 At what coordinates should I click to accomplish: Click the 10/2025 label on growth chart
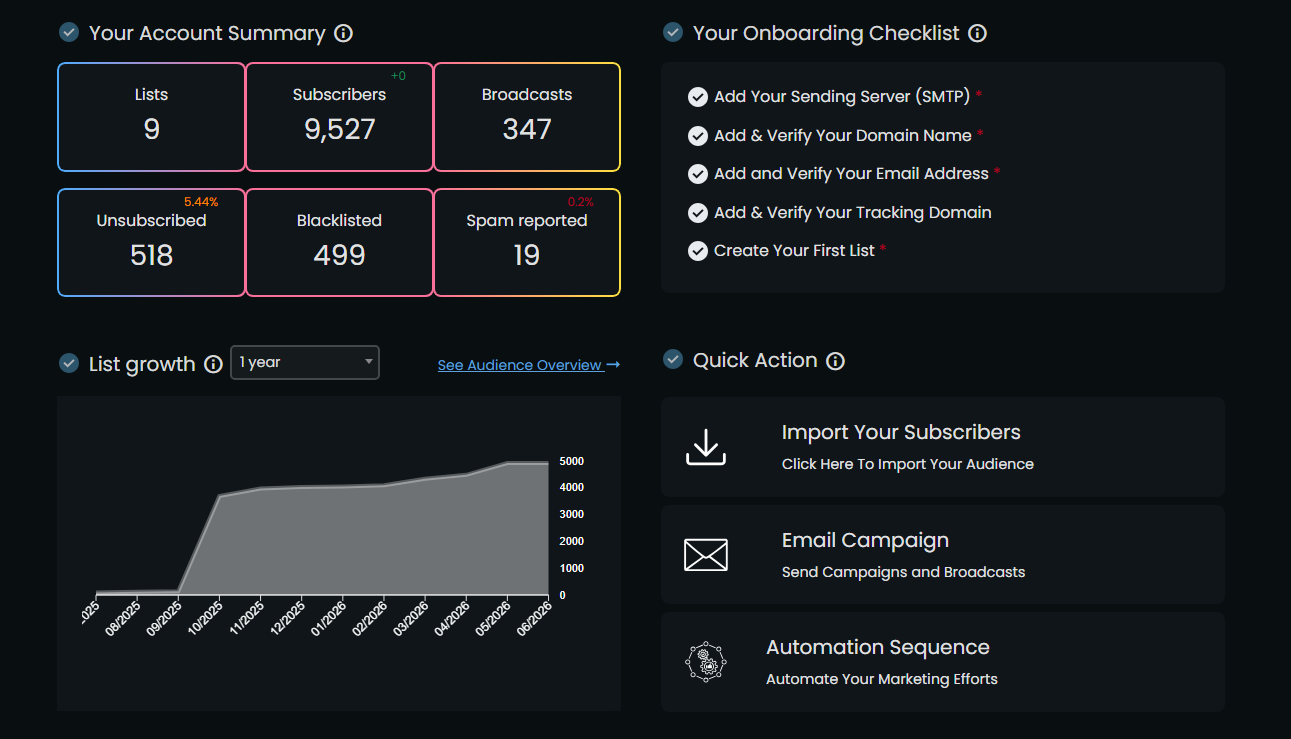208,618
